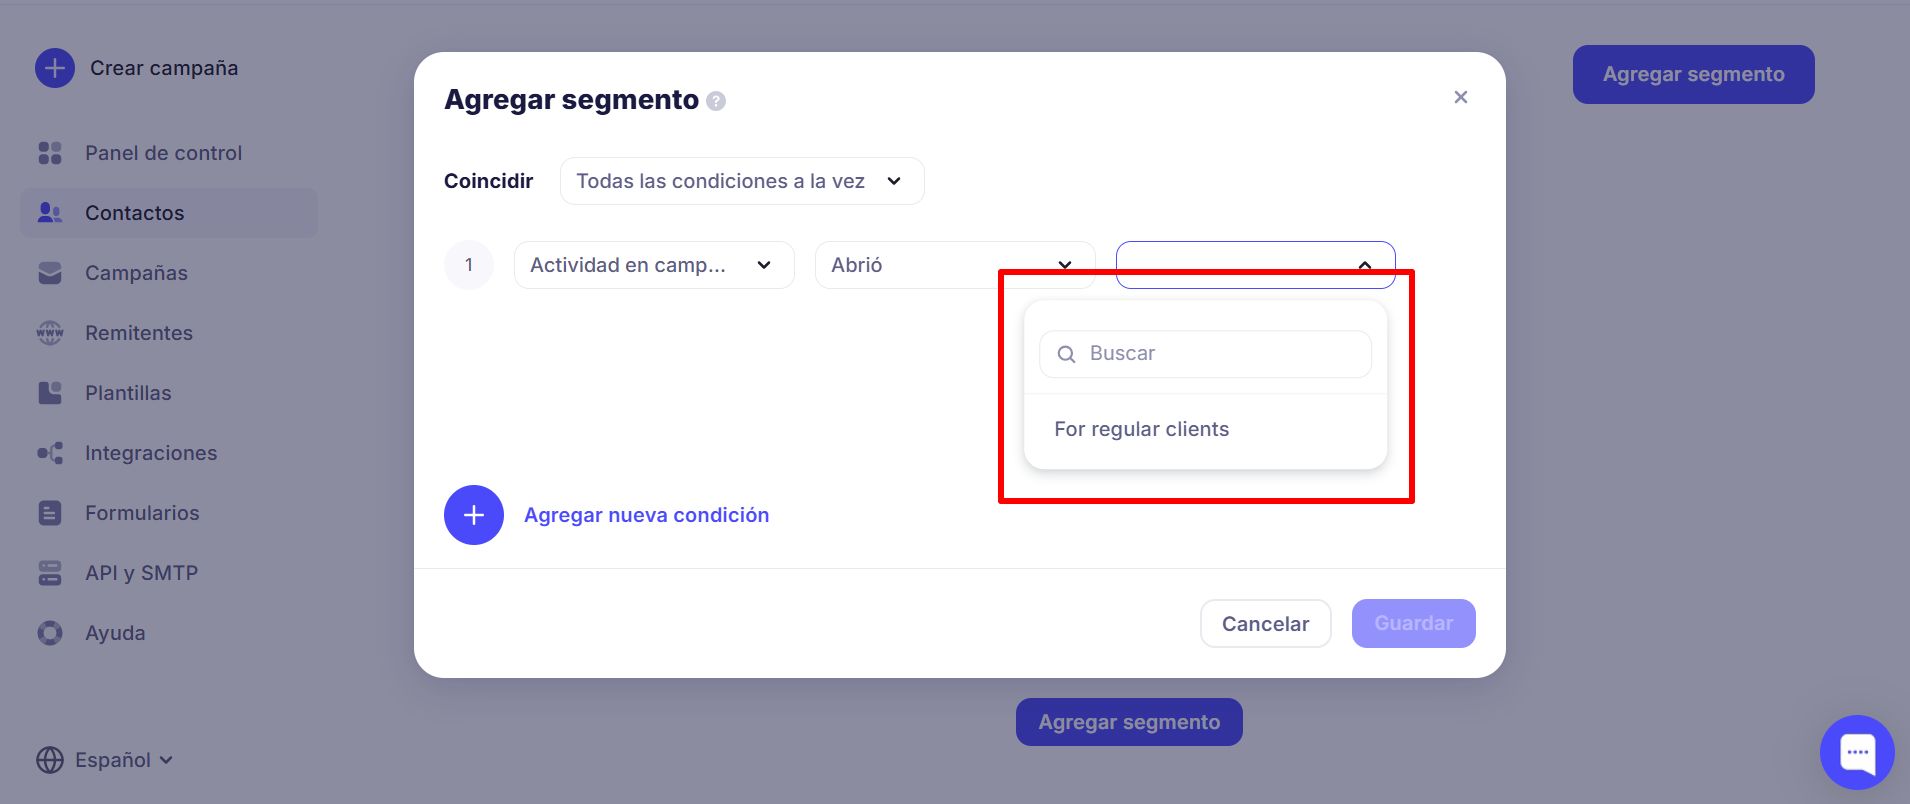Click the Formularios forms icon

click(49, 512)
